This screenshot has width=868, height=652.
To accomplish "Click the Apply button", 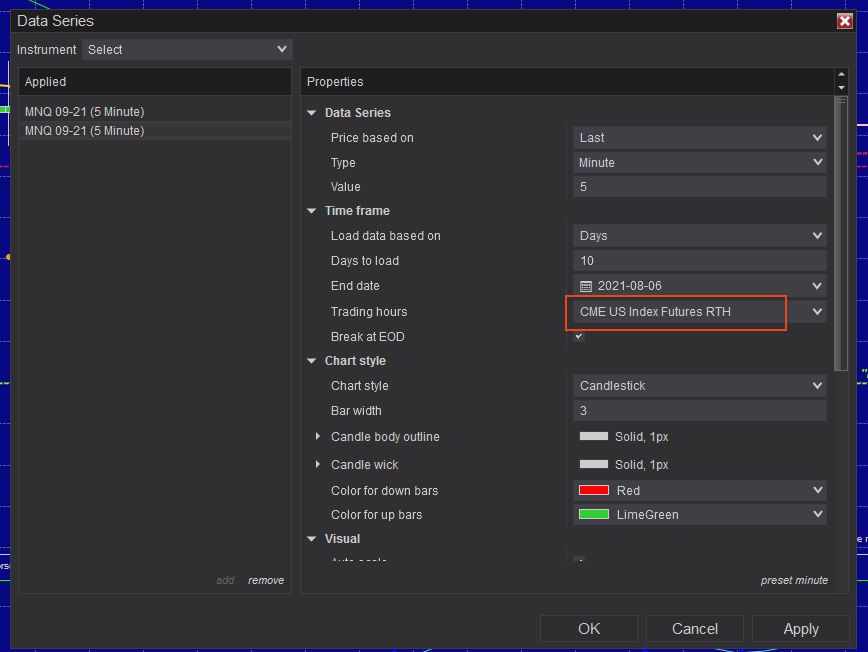I will click(800, 629).
